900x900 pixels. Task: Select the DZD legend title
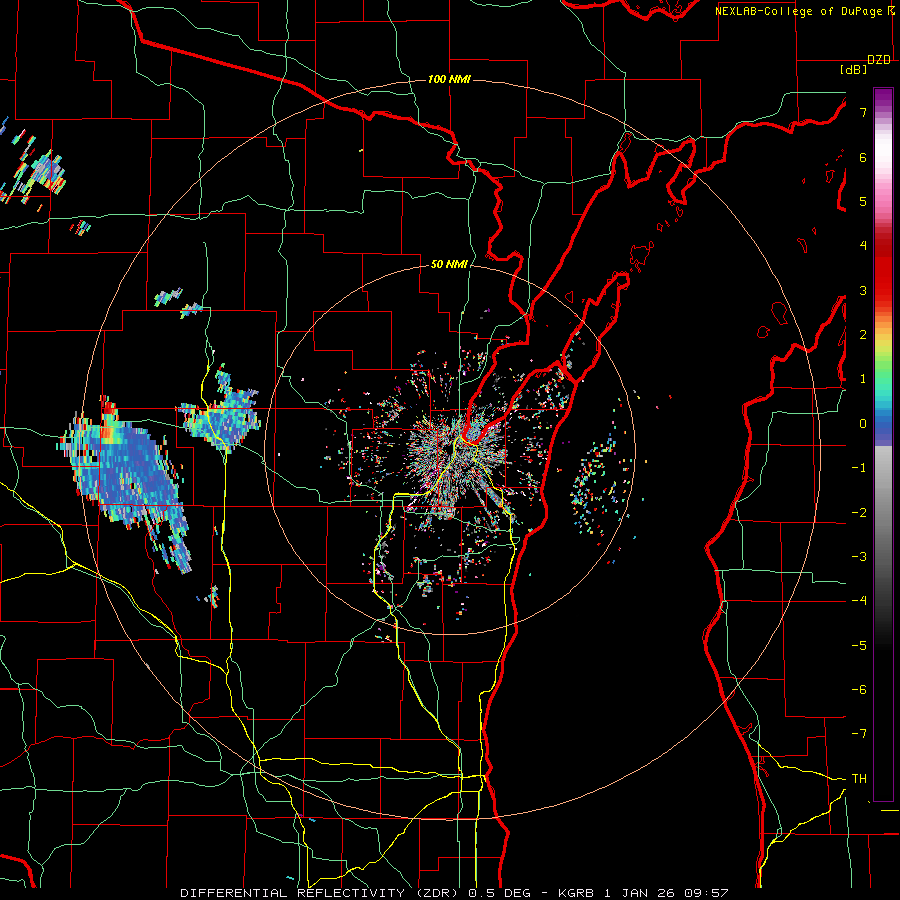coord(879,60)
